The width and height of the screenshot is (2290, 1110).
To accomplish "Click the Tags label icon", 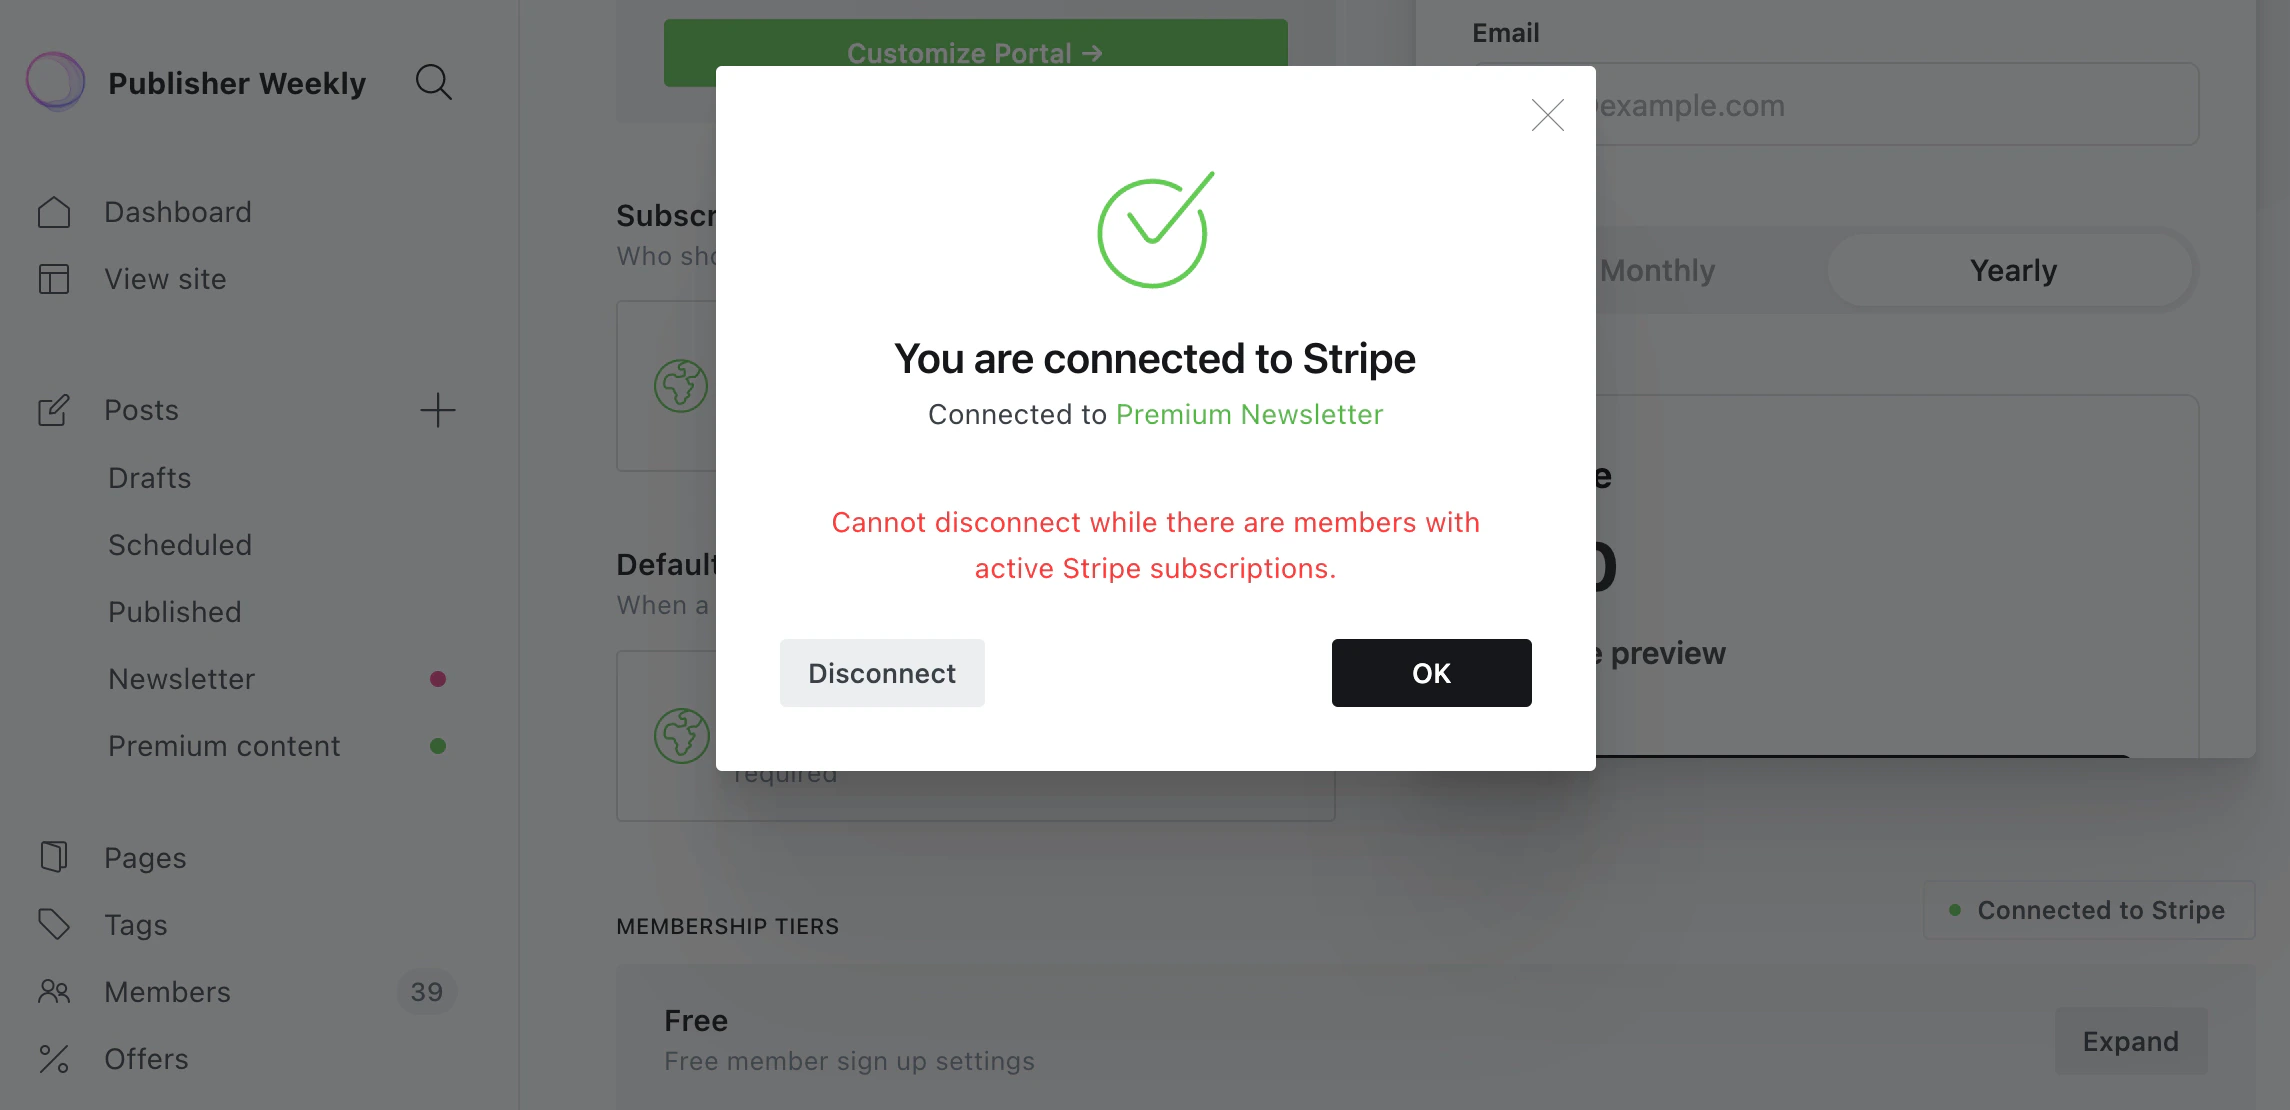I will pos(54,924).
